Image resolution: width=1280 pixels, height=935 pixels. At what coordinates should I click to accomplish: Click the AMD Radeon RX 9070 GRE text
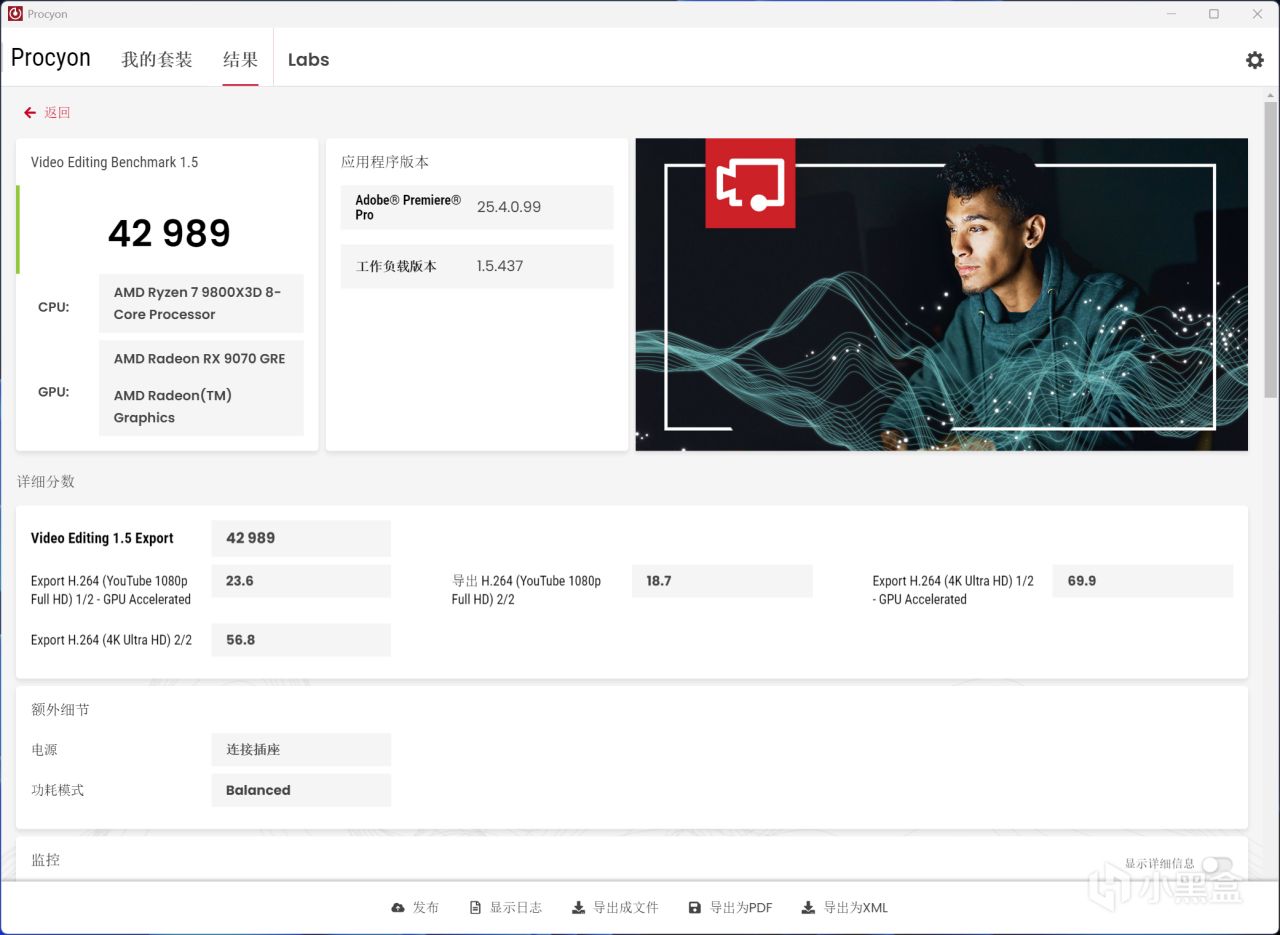point(199,358)
